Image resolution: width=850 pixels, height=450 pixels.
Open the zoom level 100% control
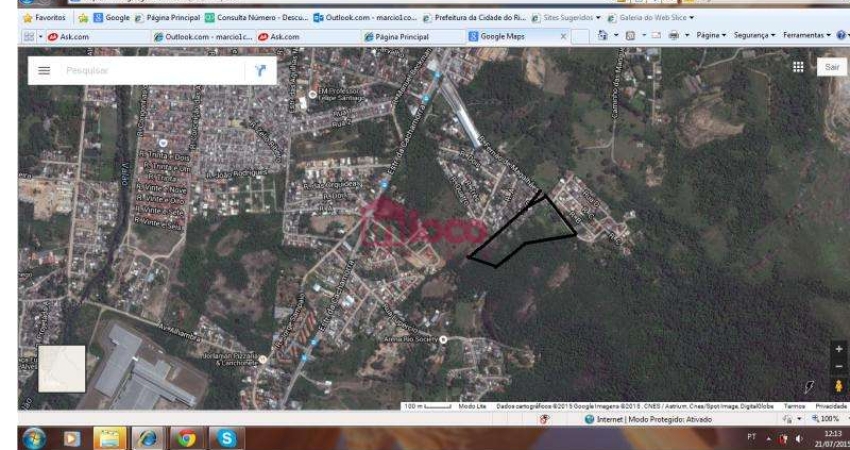[x=827, y=419]
